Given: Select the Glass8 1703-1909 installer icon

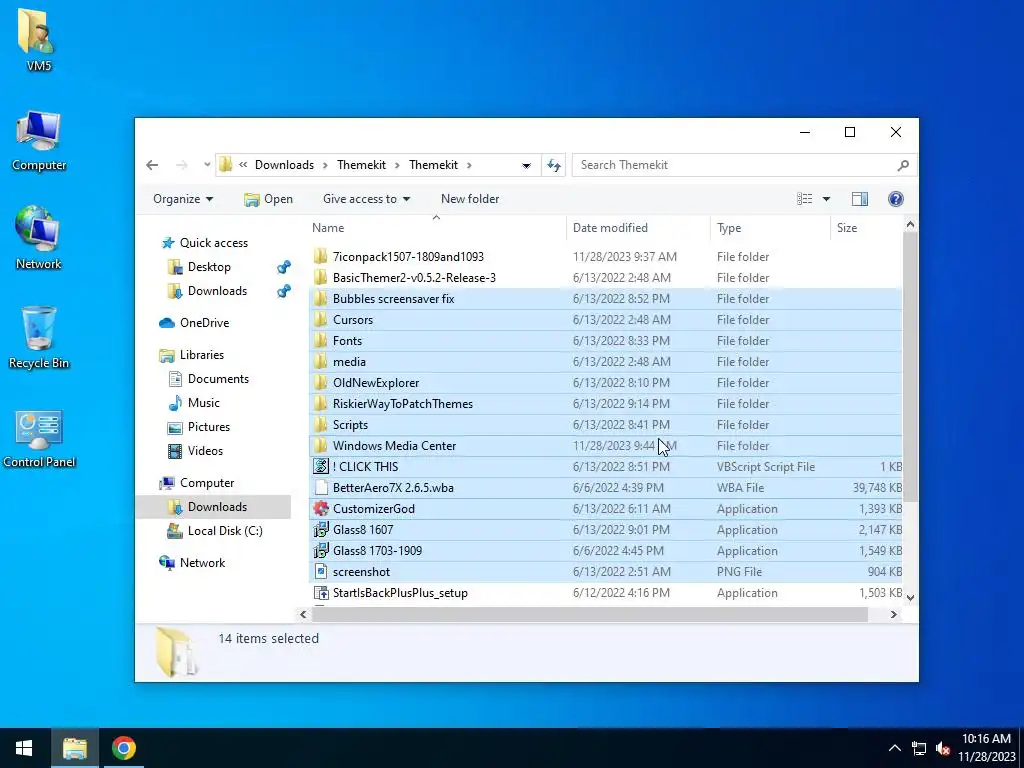Looking at the screenshot, I should [321, 551].
